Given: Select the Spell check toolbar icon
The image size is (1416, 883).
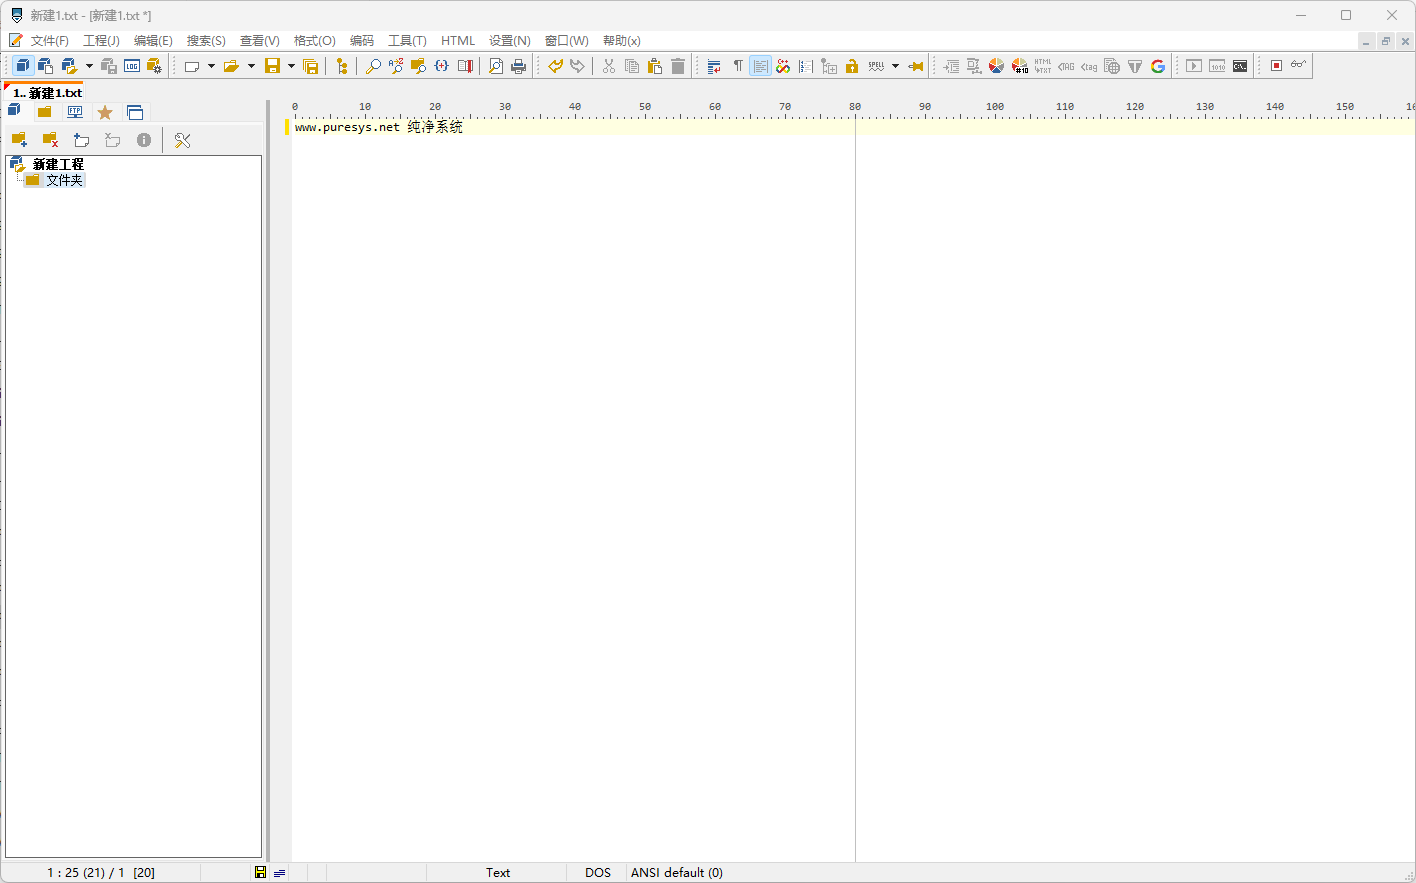Looking at the screenshot, I should tap(878, 65).
